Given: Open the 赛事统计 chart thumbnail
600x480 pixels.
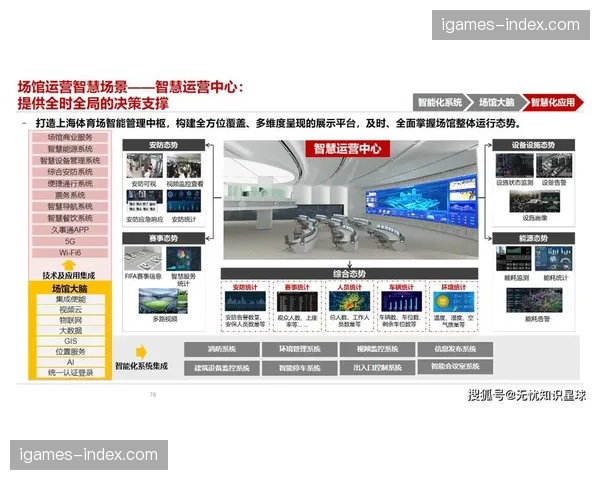Looking at the screenshot, I should coord(297,301).
